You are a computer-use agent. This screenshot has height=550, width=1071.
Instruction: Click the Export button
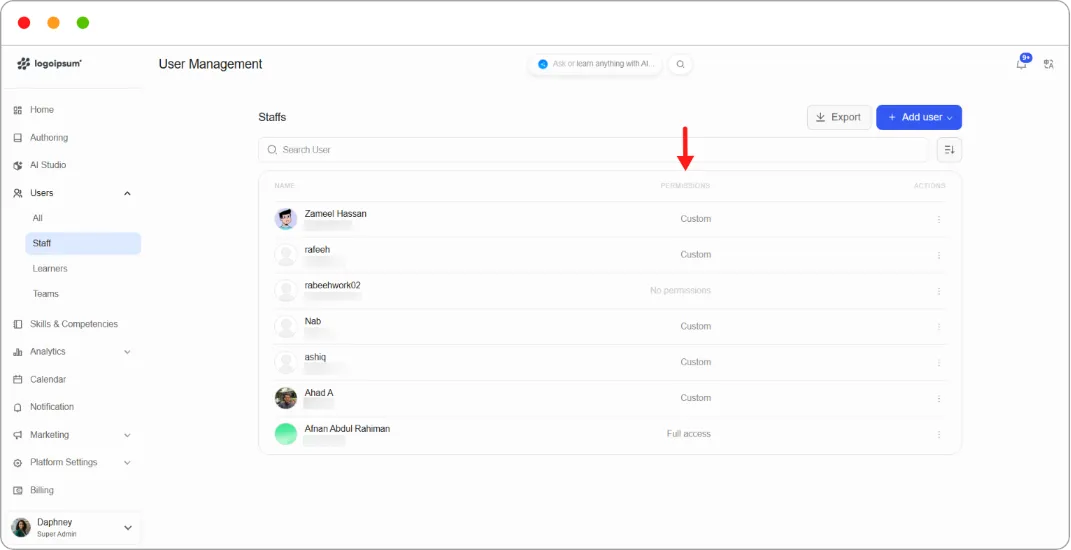click(839, 117)
